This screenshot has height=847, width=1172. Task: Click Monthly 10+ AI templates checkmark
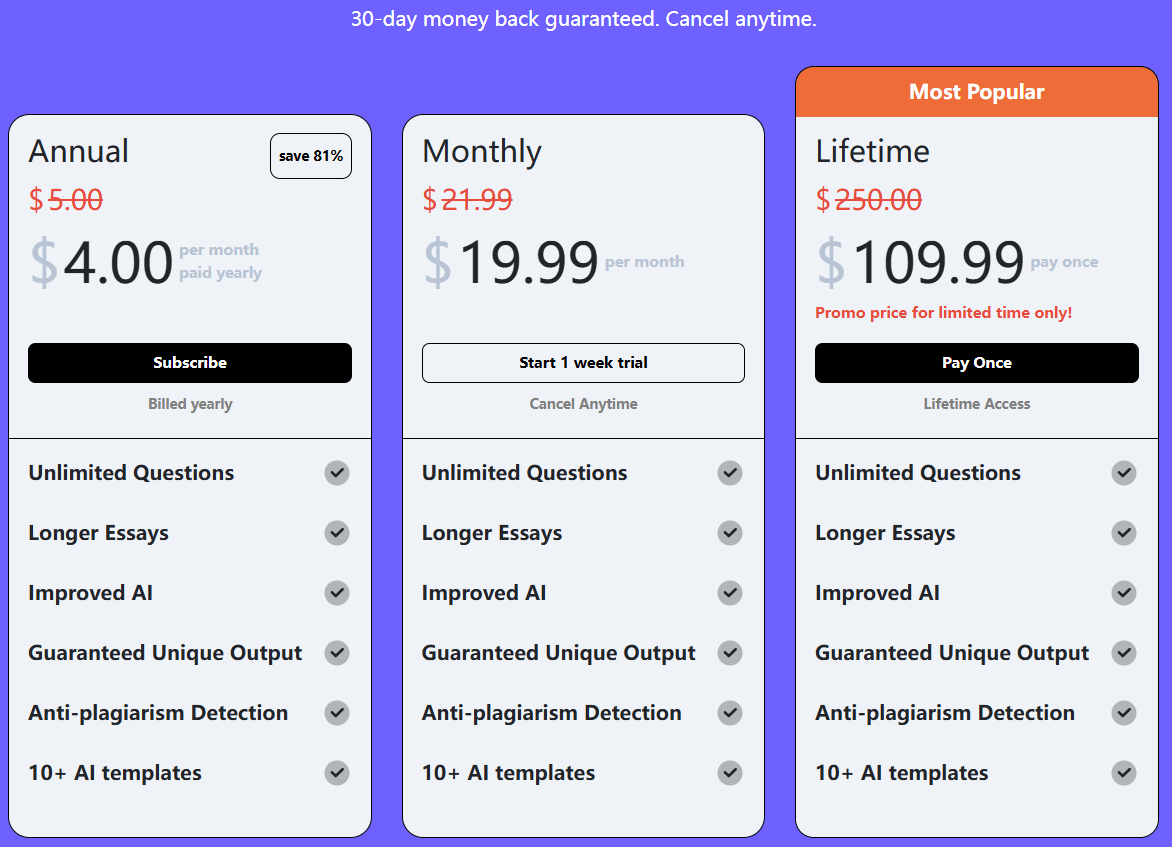(730, 773)
